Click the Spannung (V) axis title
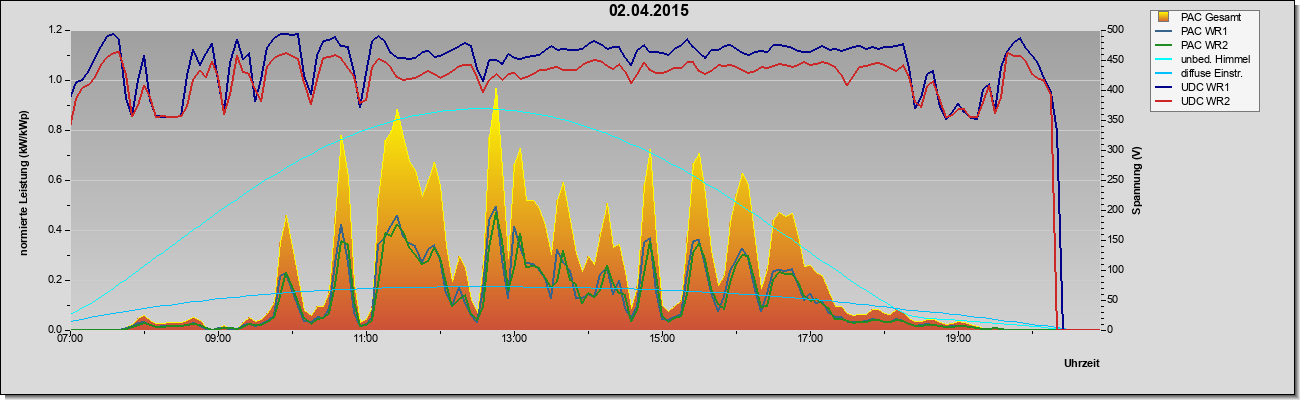 click(1137, 180)
